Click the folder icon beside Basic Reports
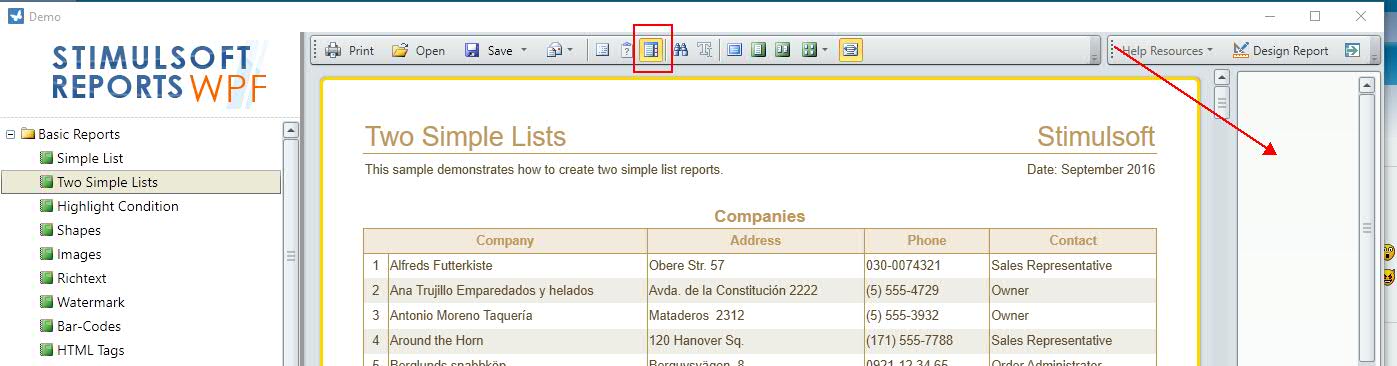 point(28,134)
